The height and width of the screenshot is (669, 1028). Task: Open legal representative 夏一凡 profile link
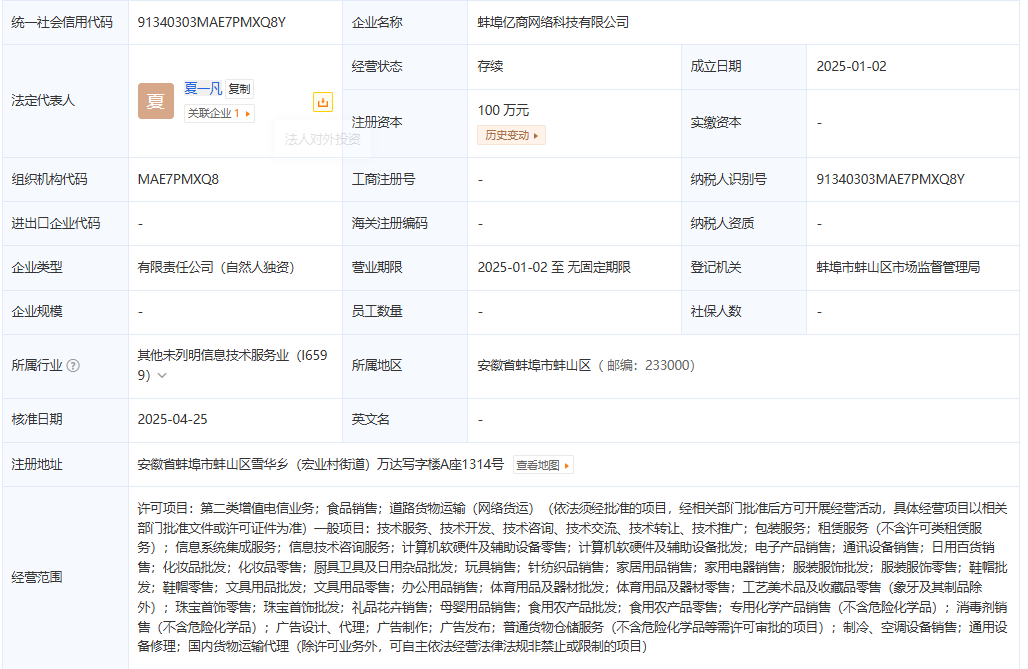point(202,88)
